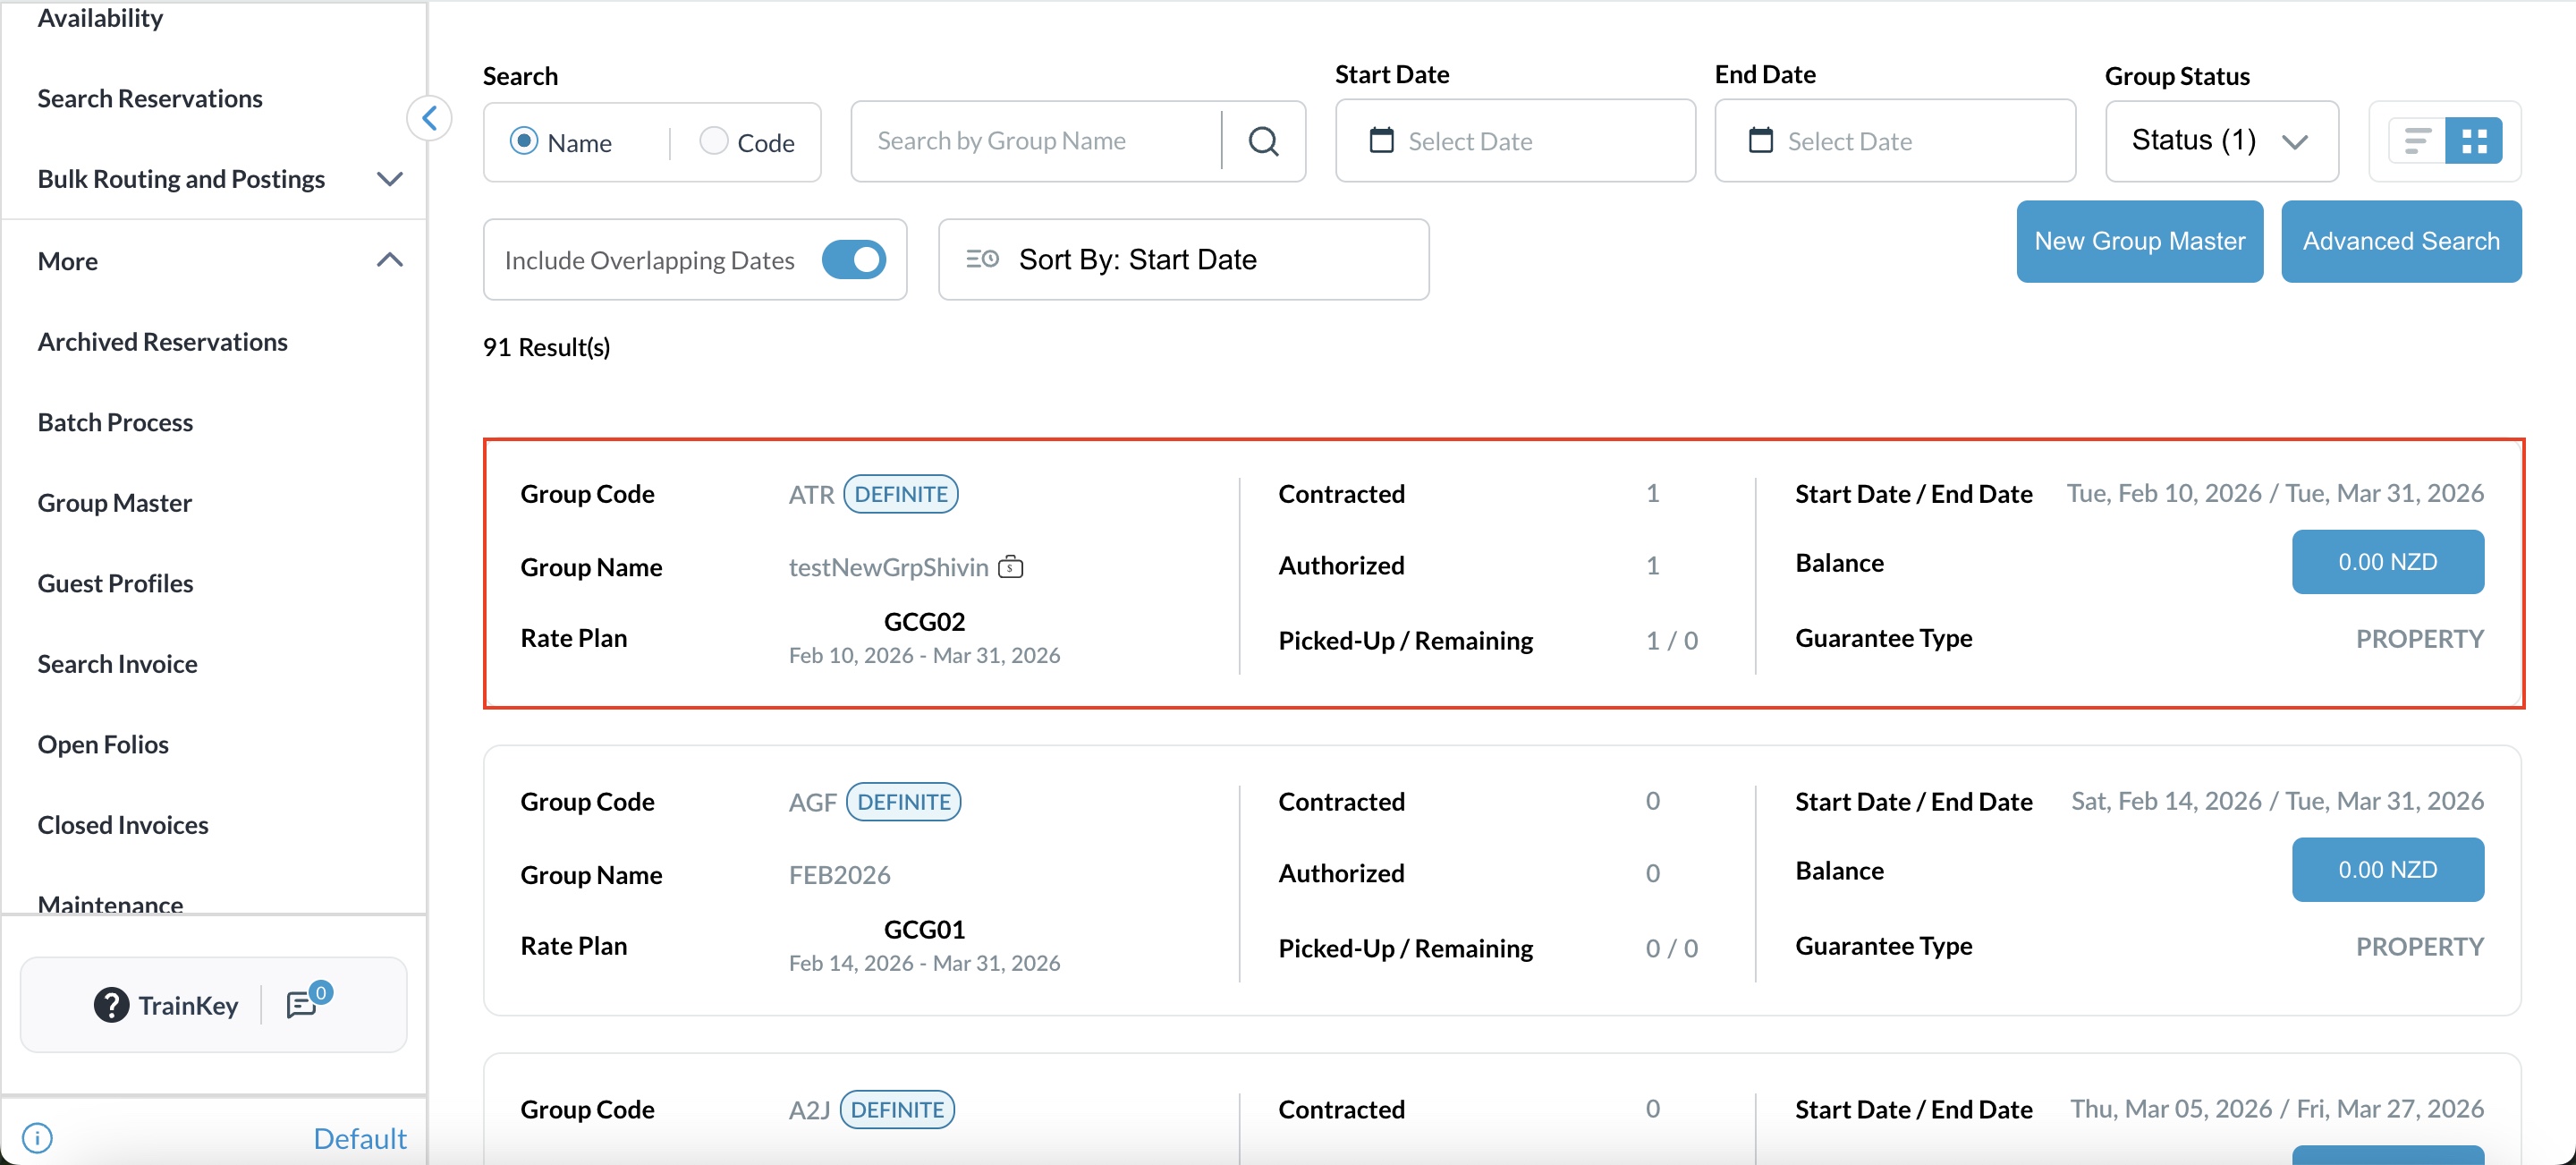The height and width of the screenshot is (1165, 2576).
Task: Open Group Master in sidebar
Action: point(115,503)
